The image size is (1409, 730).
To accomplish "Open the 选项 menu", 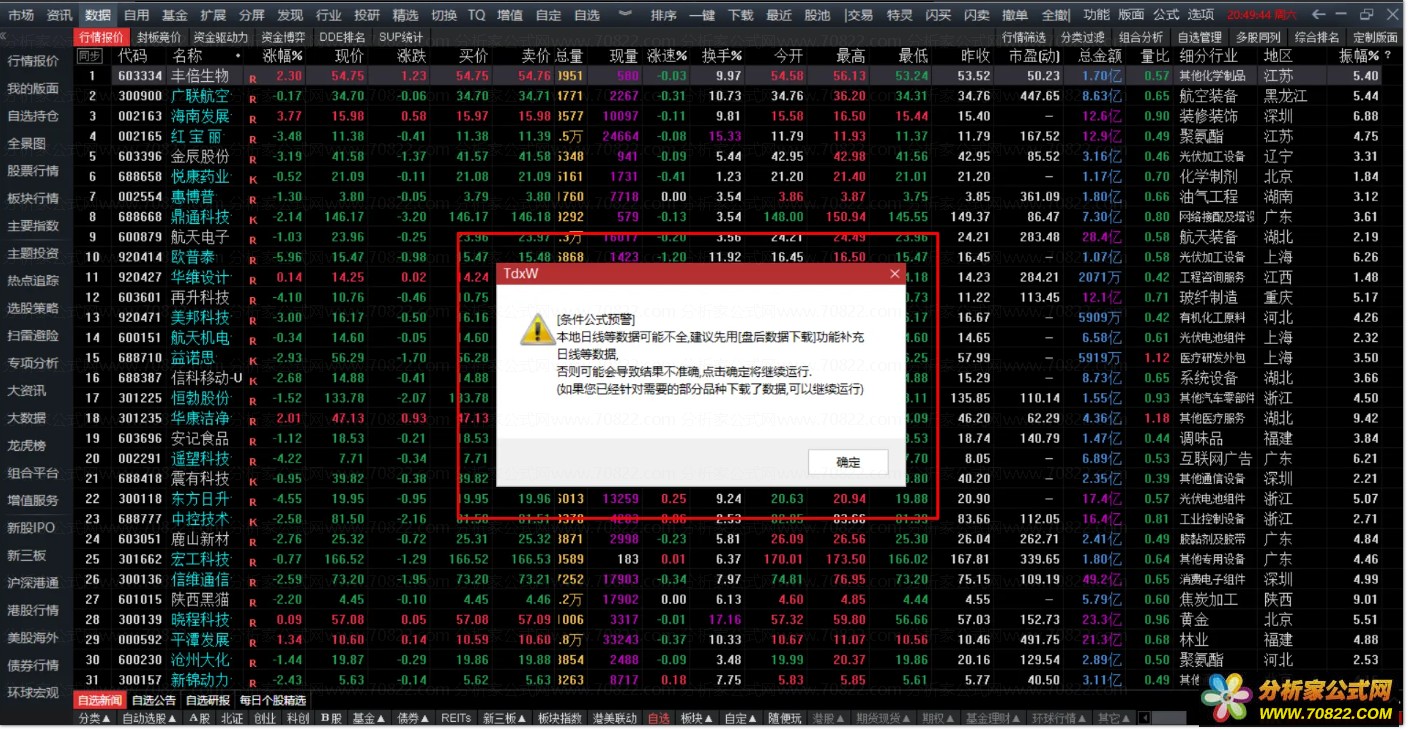I will [1201, 15].
